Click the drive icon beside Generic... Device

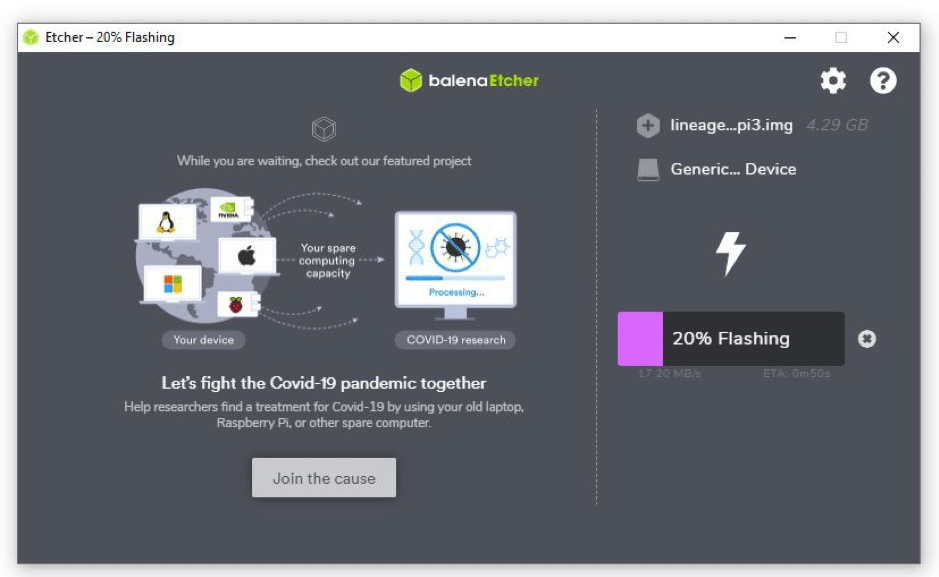(x=648, y=169)
